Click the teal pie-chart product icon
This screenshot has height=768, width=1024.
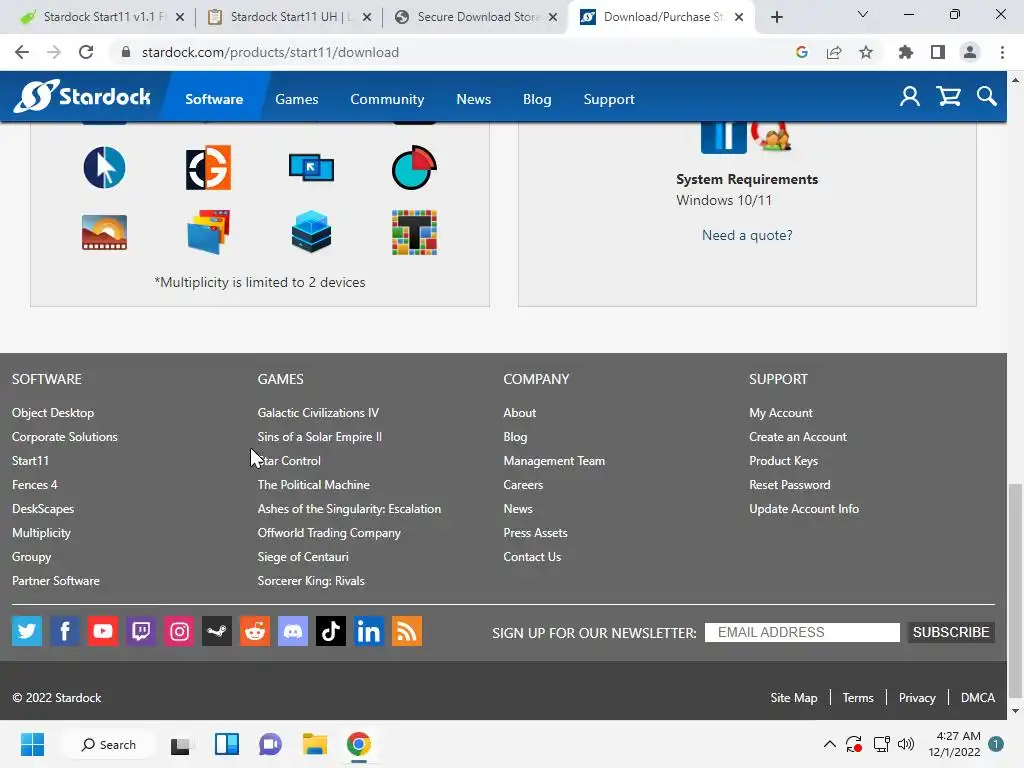[414, 168]
